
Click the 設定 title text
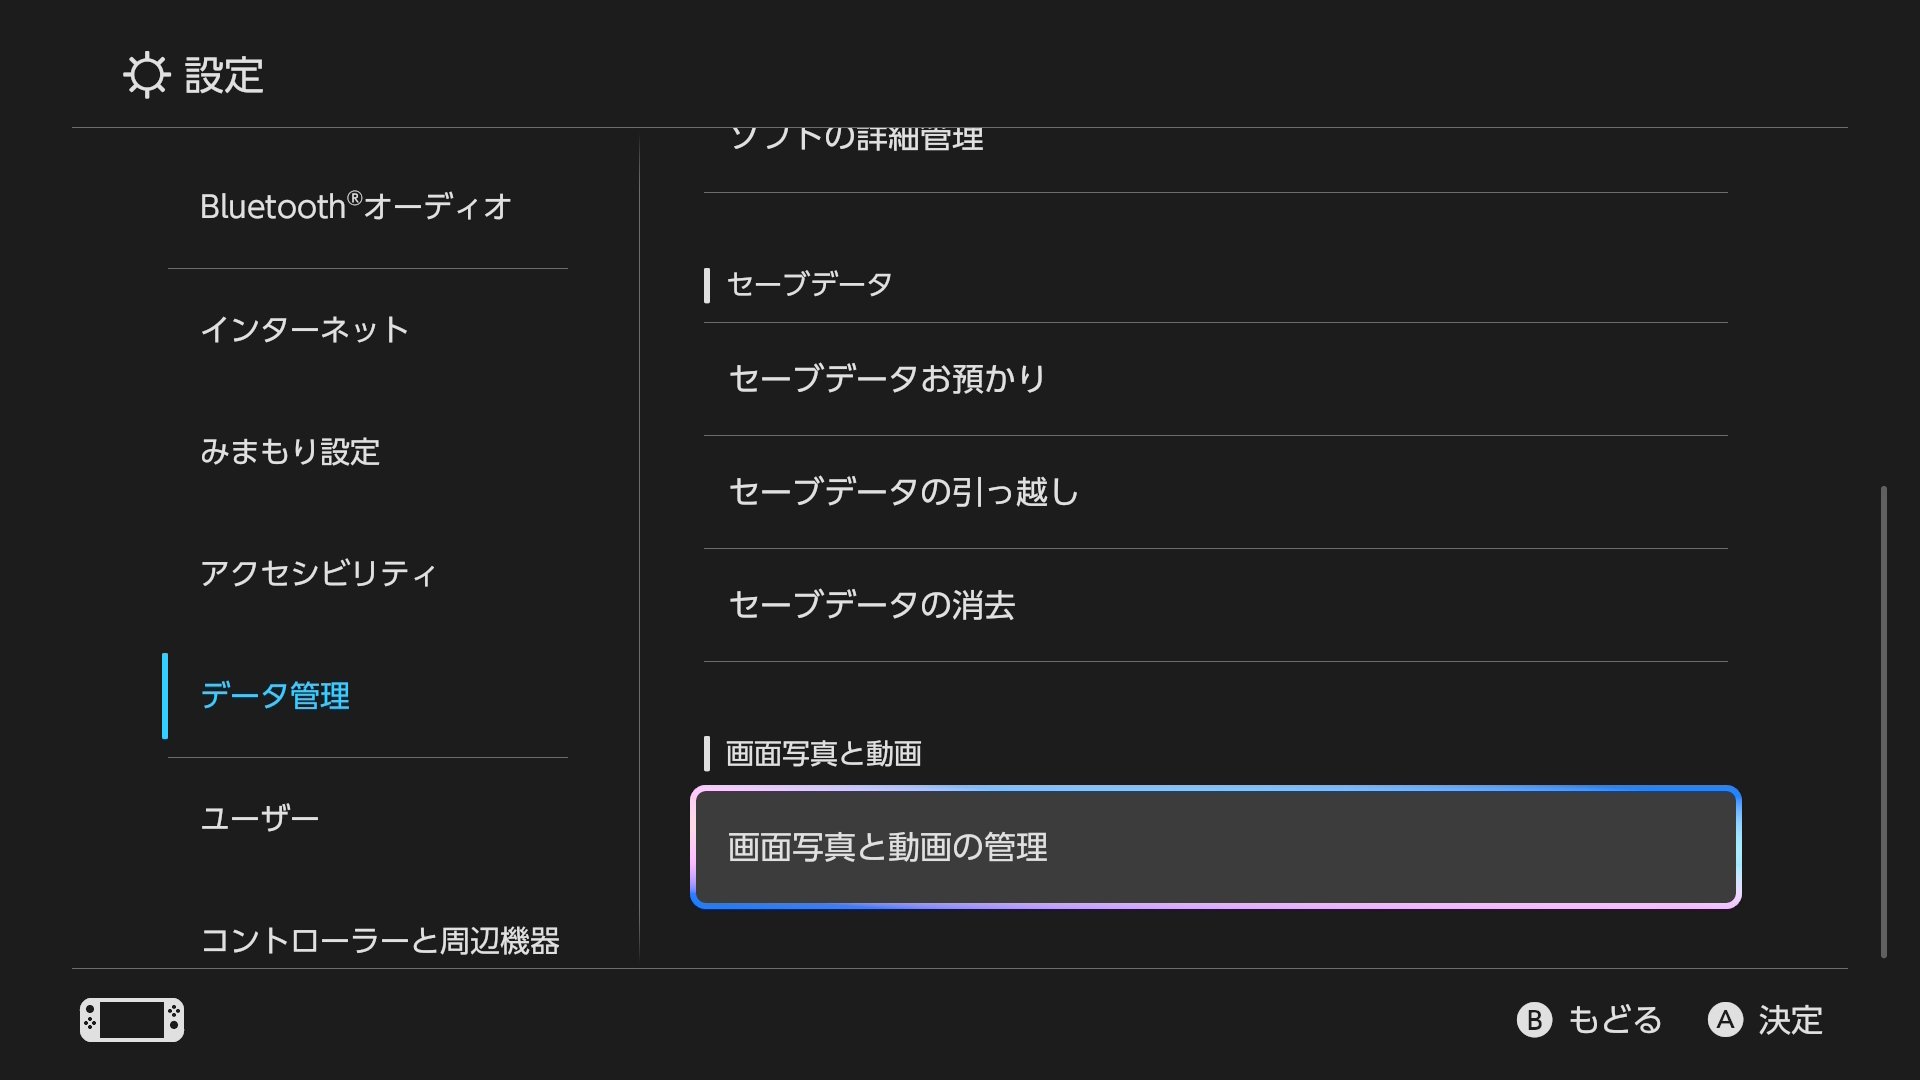(x=222, y=77)
